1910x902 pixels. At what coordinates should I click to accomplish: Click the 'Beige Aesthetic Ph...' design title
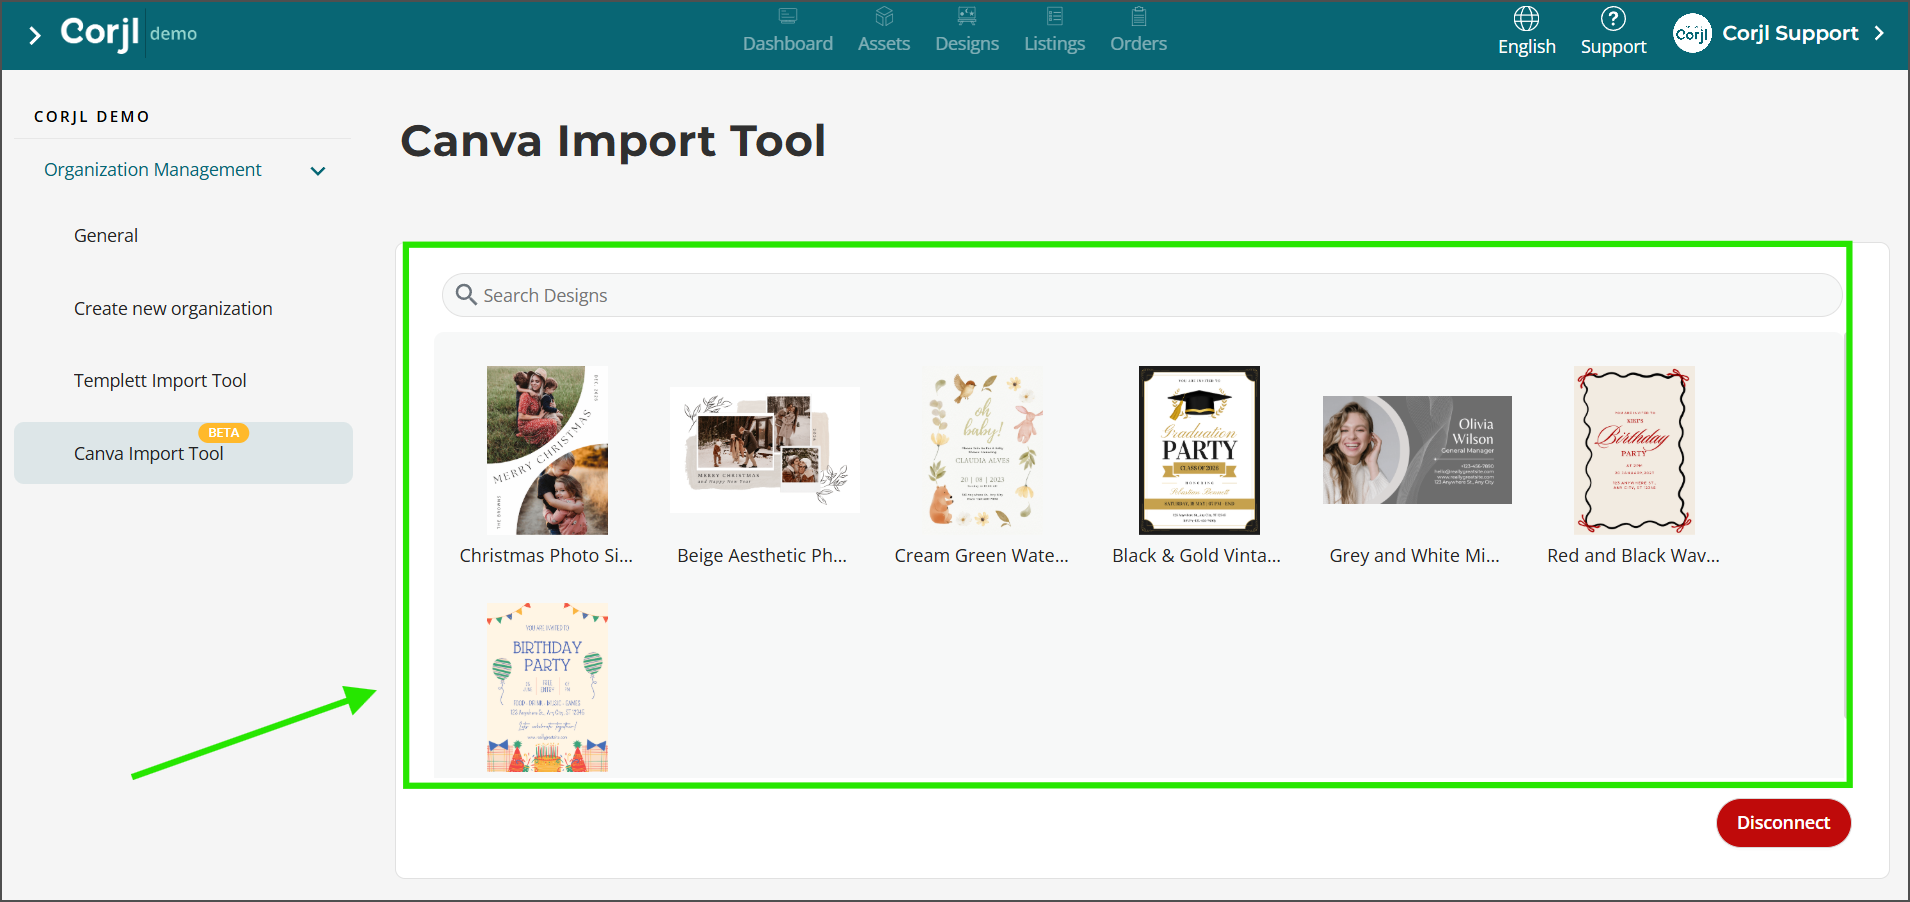(x=762, y=555)
